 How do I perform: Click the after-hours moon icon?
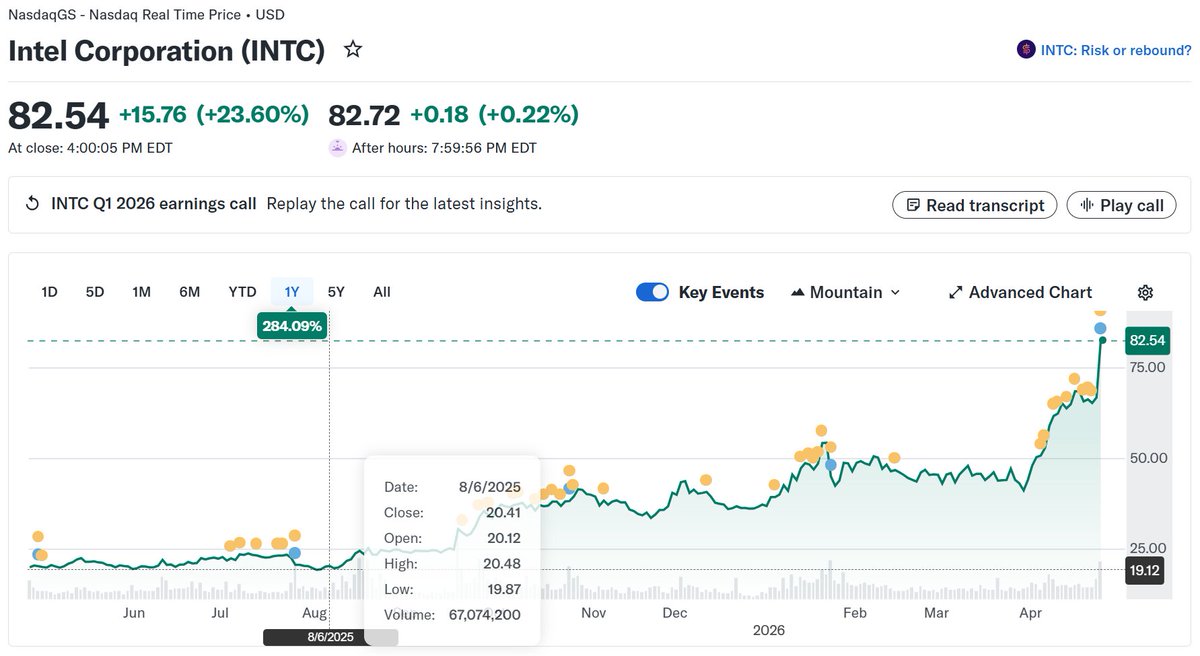pos(337,148)
